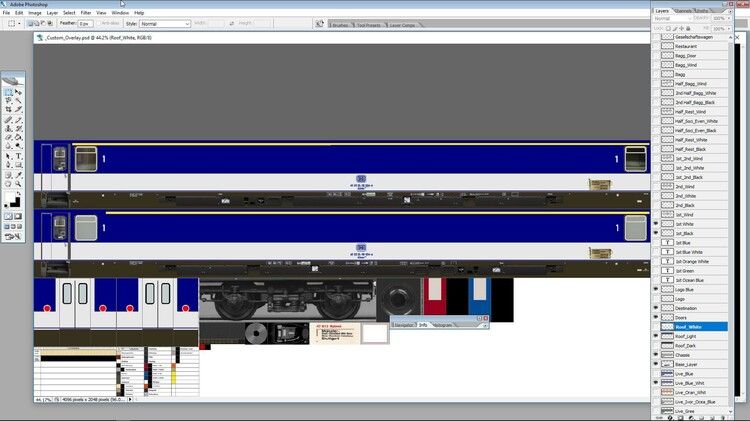The image size is (750, 421).
Task: Hide the Base_Layer layer
Action: point(656,364)
